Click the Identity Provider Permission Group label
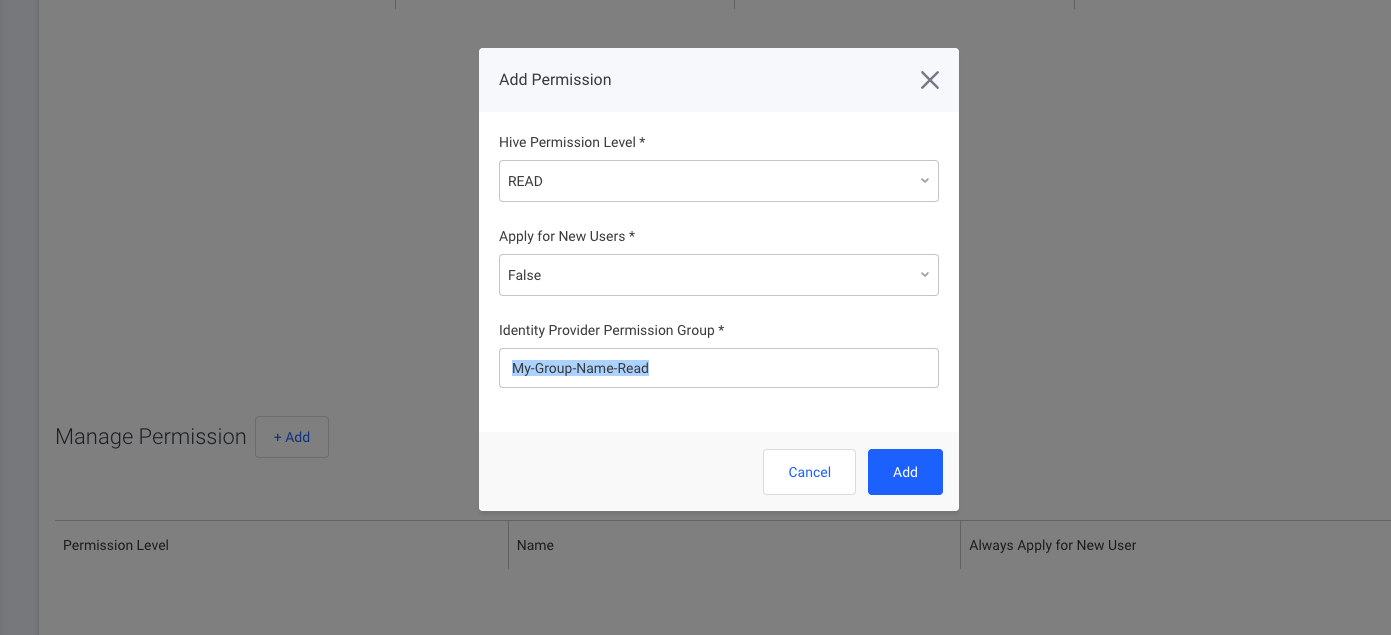The width and height of the screenshot is (1391, 635). (612, 330)
